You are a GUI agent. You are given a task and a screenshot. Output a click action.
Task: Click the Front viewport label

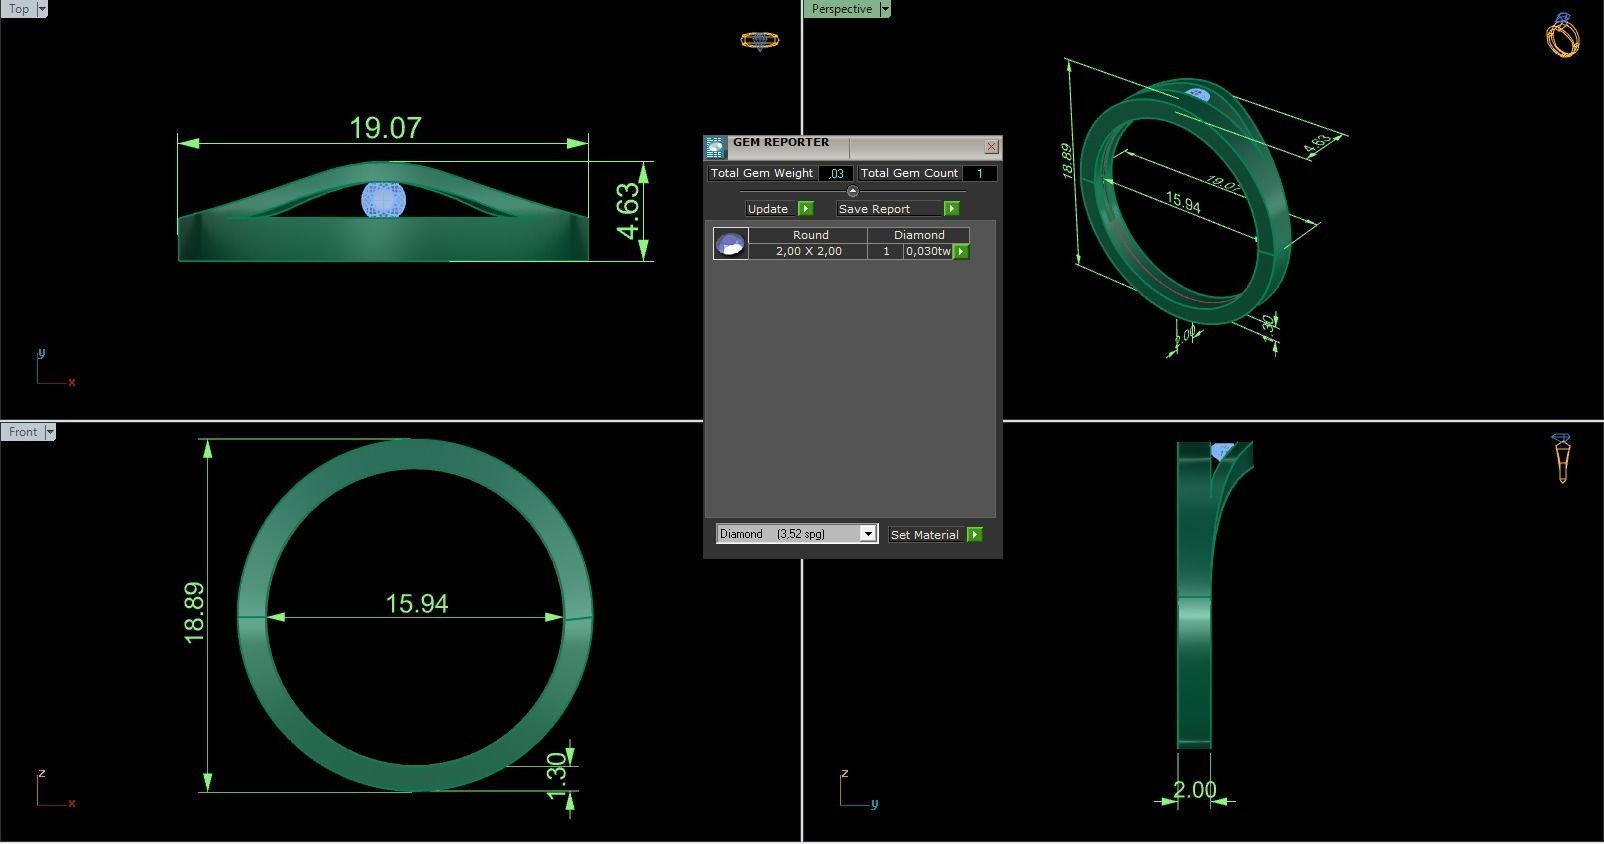pos(23,432)
